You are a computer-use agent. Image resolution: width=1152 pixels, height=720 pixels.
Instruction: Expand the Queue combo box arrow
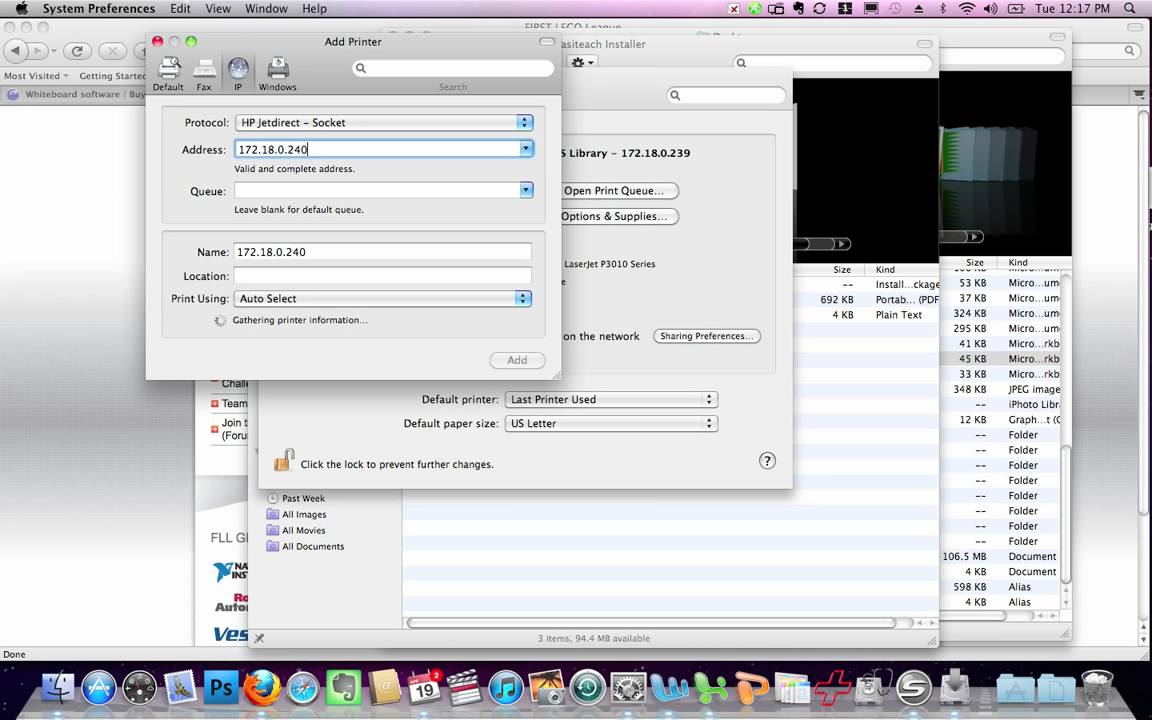[525, 190]
